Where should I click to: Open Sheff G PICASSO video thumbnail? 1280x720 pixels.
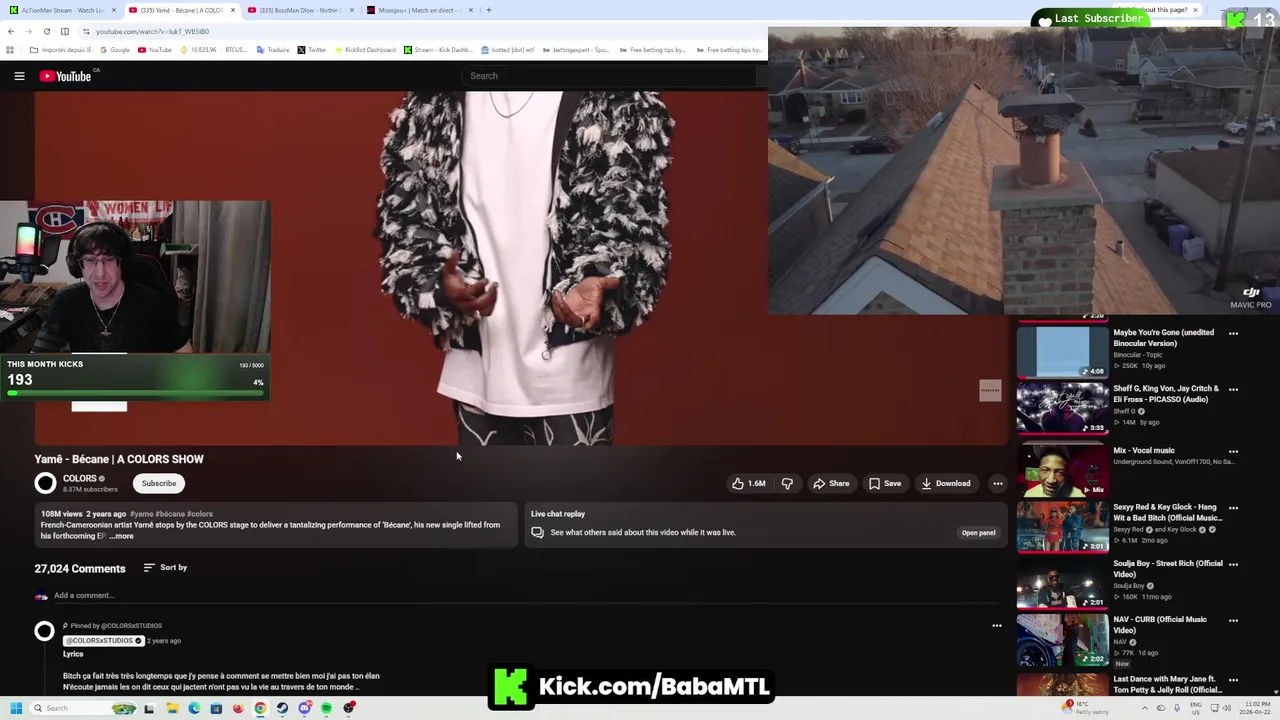pyautogui.click(x=1062, y=407)
